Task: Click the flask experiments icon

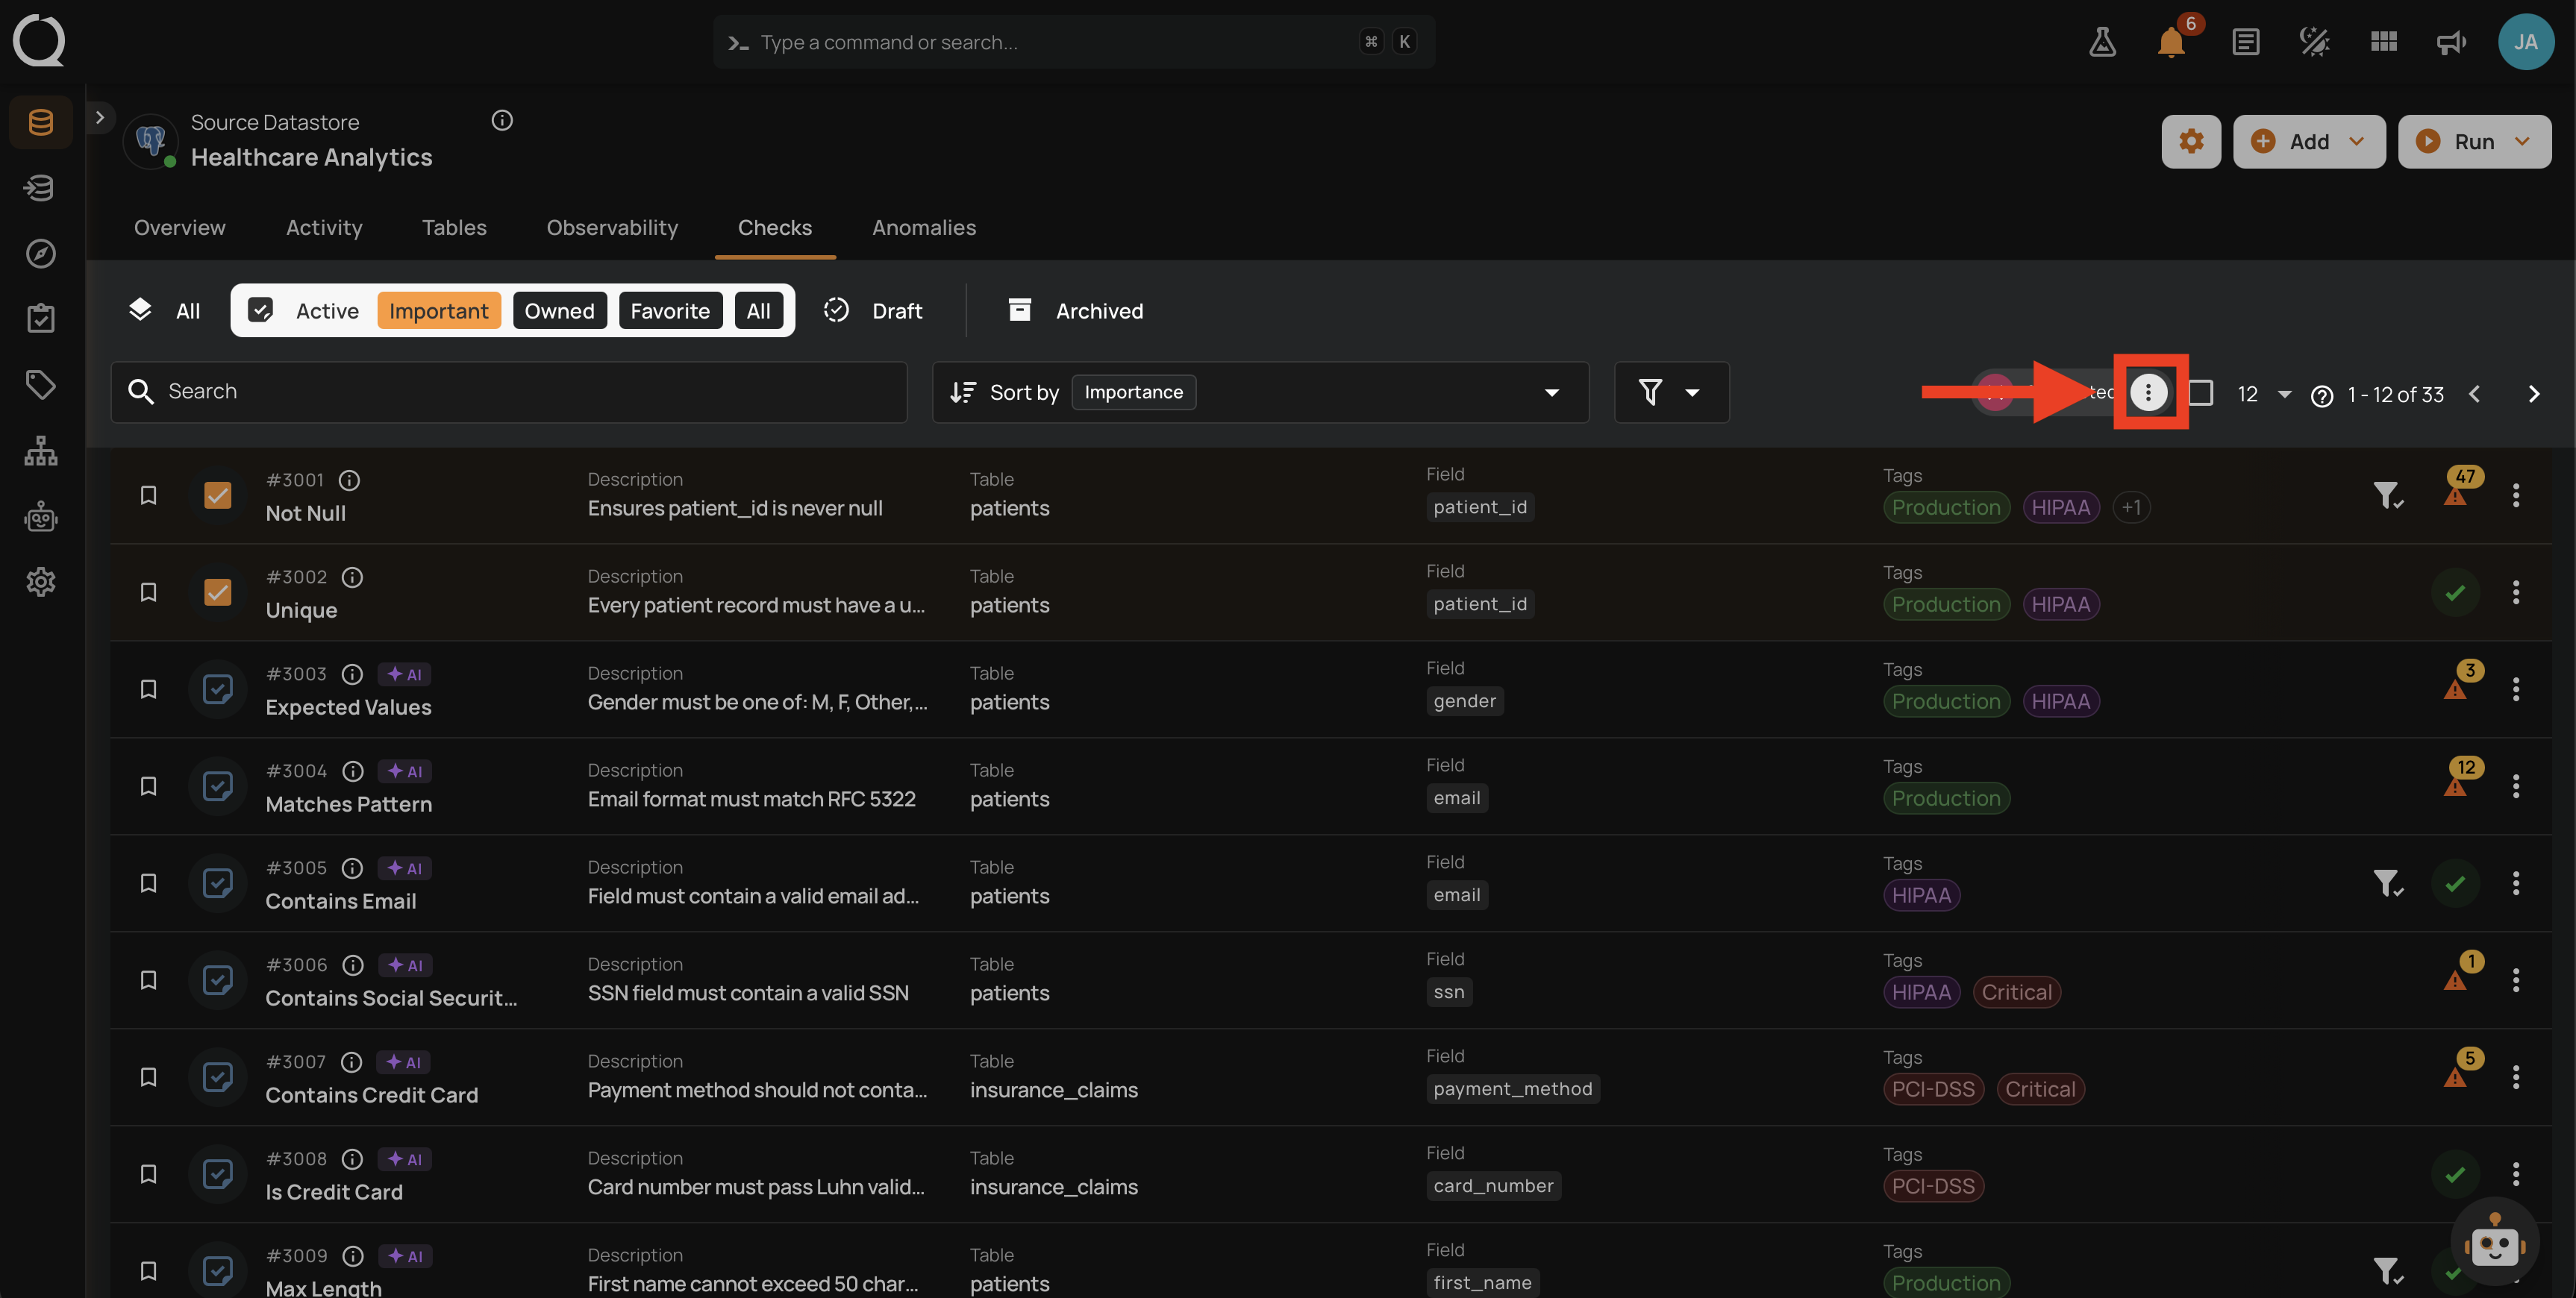Action: coord(2102,42)
